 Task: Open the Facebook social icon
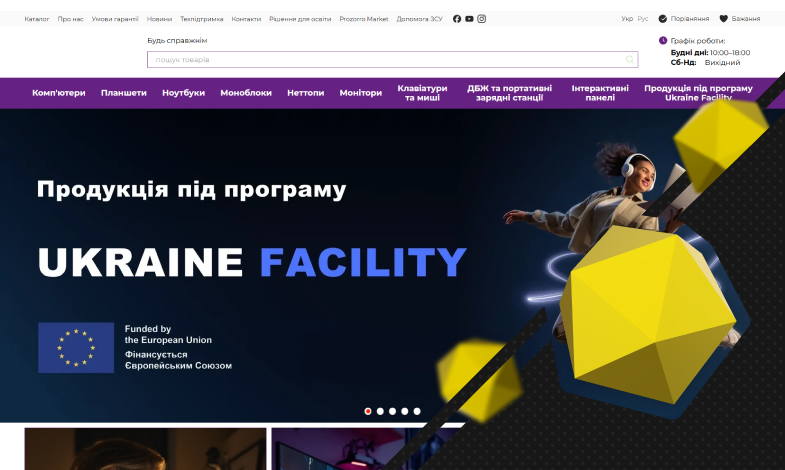tap(457, 19)
